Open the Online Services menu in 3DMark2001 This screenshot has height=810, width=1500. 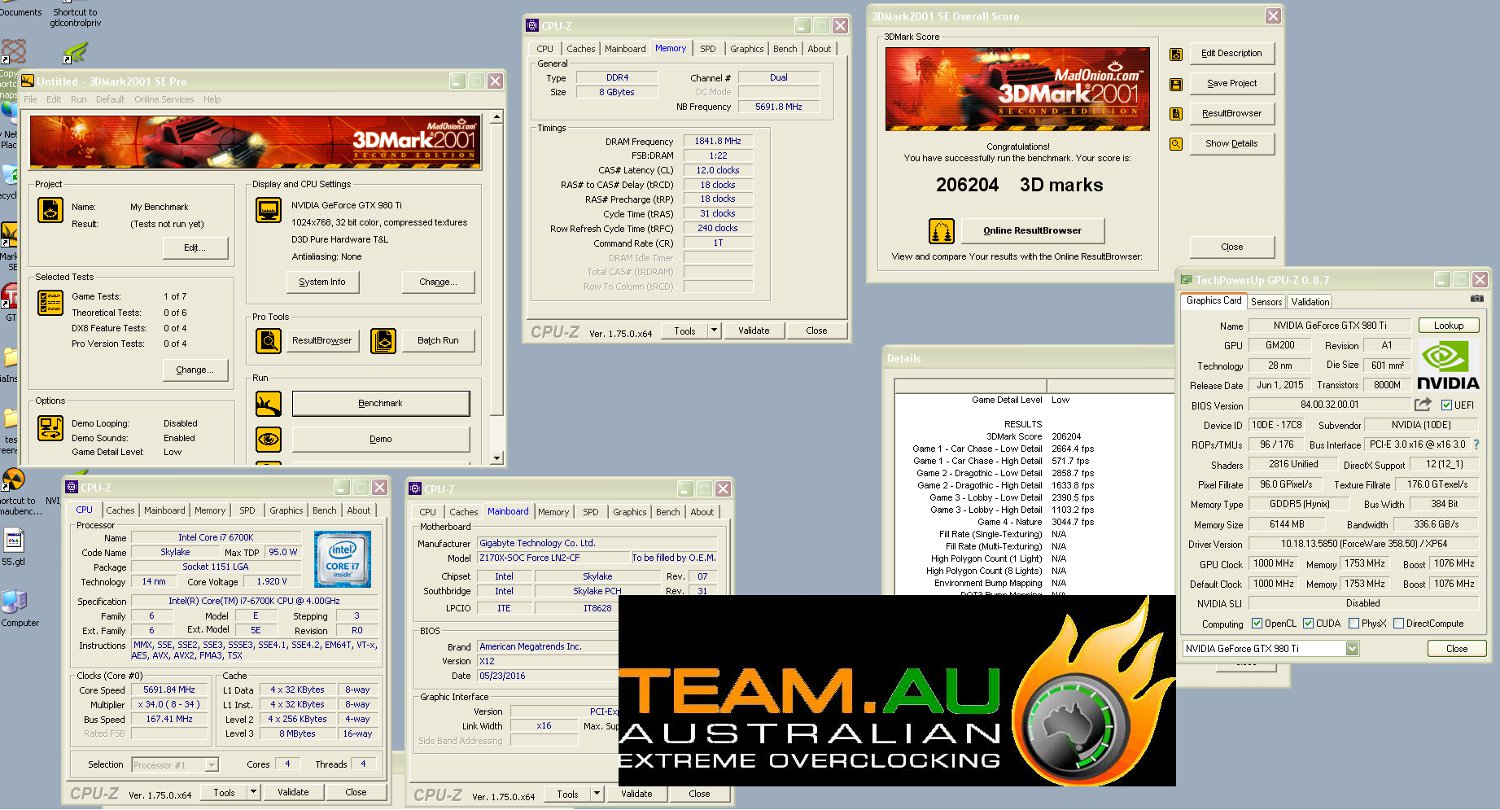[164, 100]
